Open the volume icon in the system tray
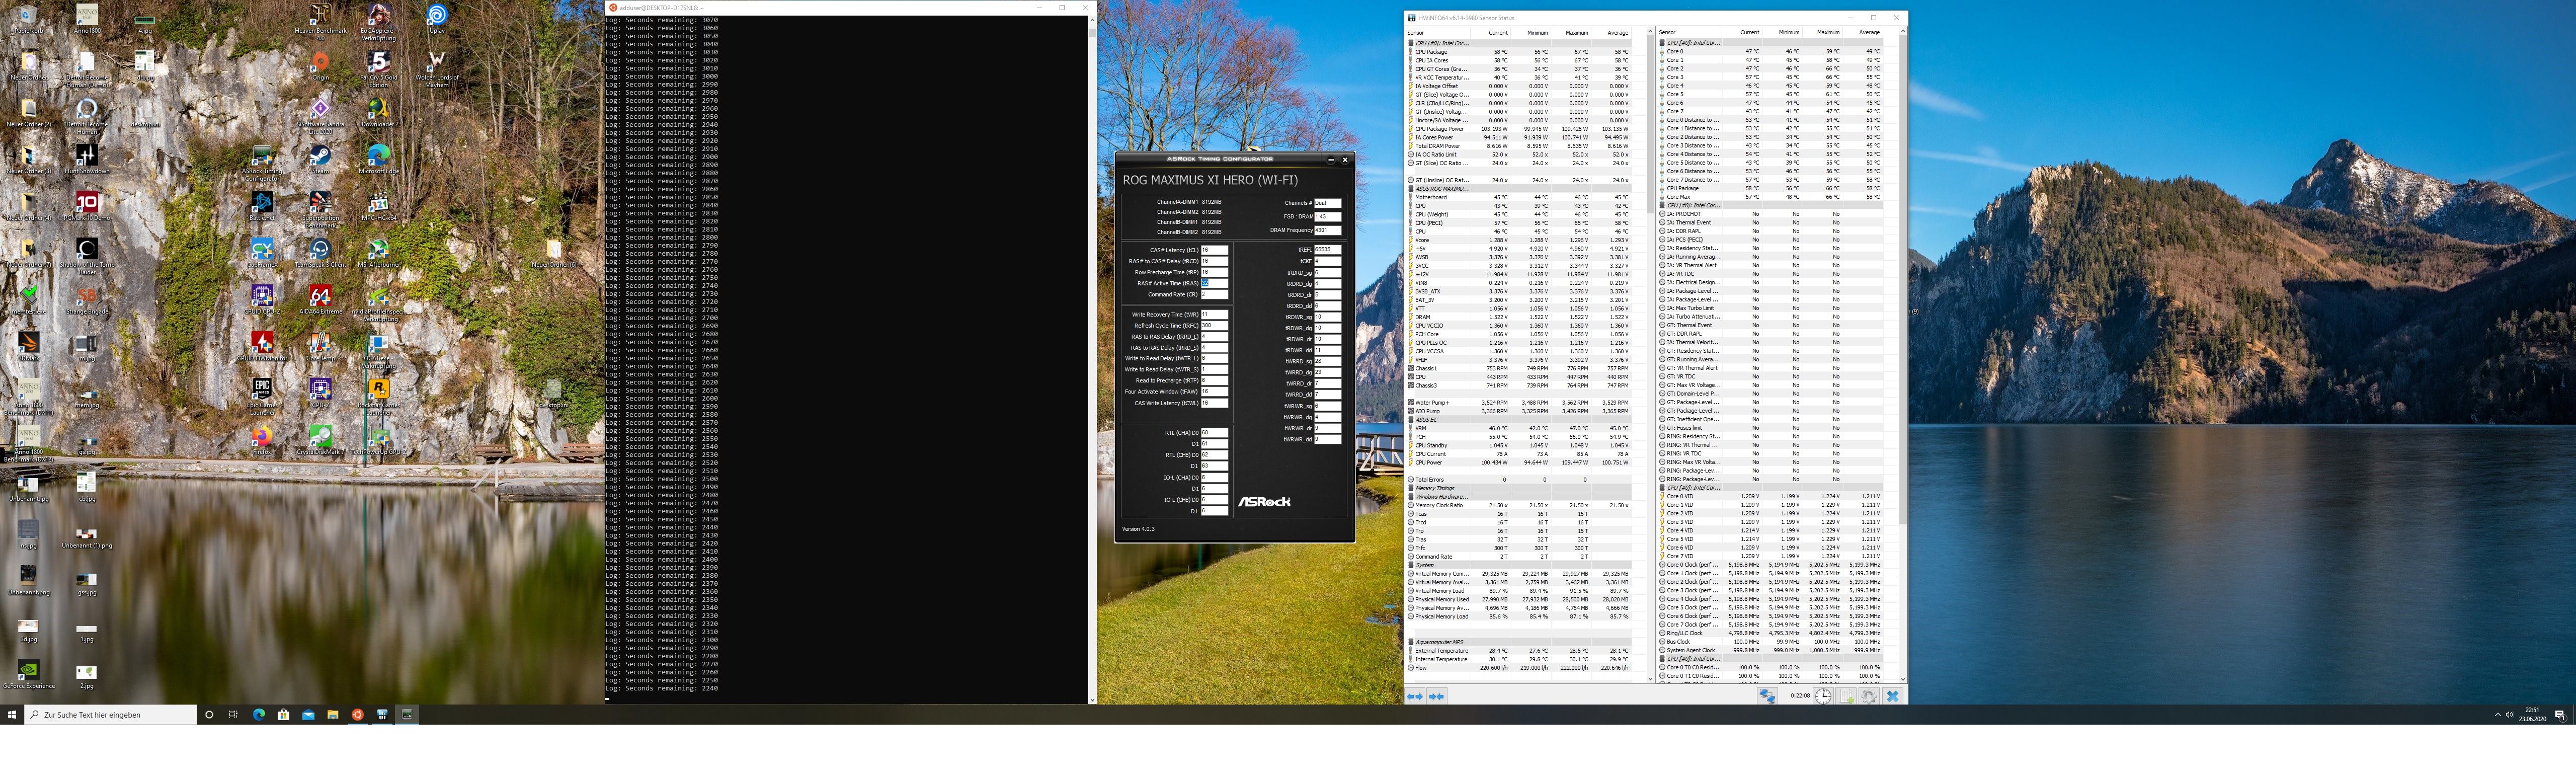Screen dimensions: 2576x778 pyautogui.click(x=2509, y=715)
